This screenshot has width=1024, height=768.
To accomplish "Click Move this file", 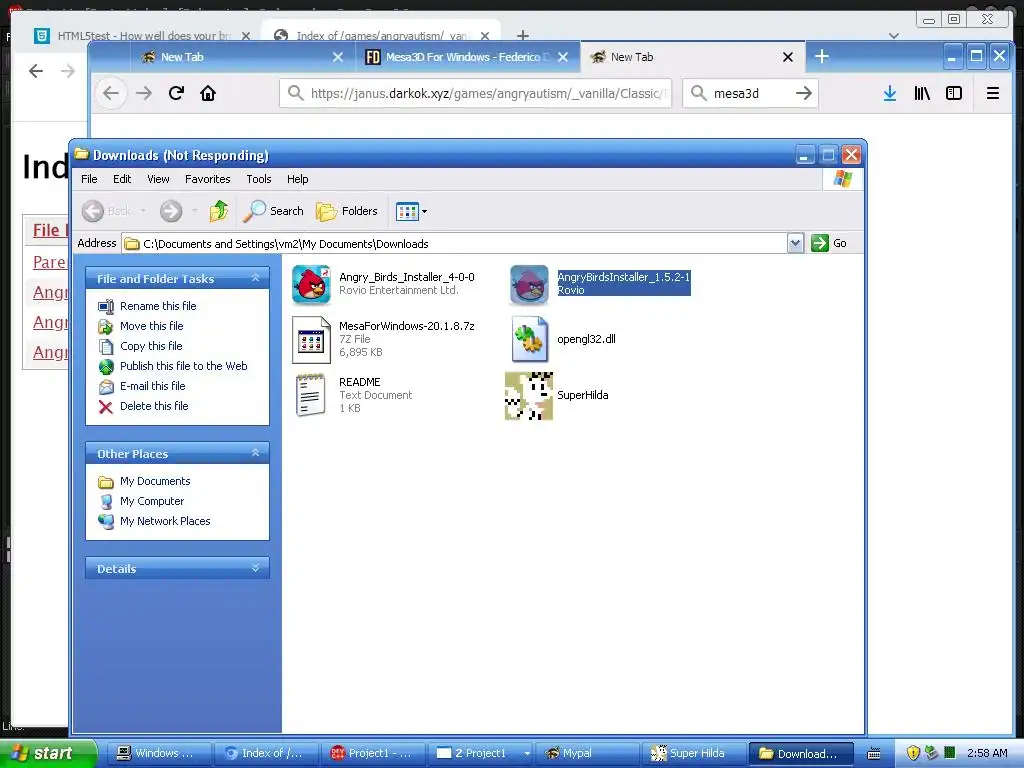I will (x=152, y=326).
